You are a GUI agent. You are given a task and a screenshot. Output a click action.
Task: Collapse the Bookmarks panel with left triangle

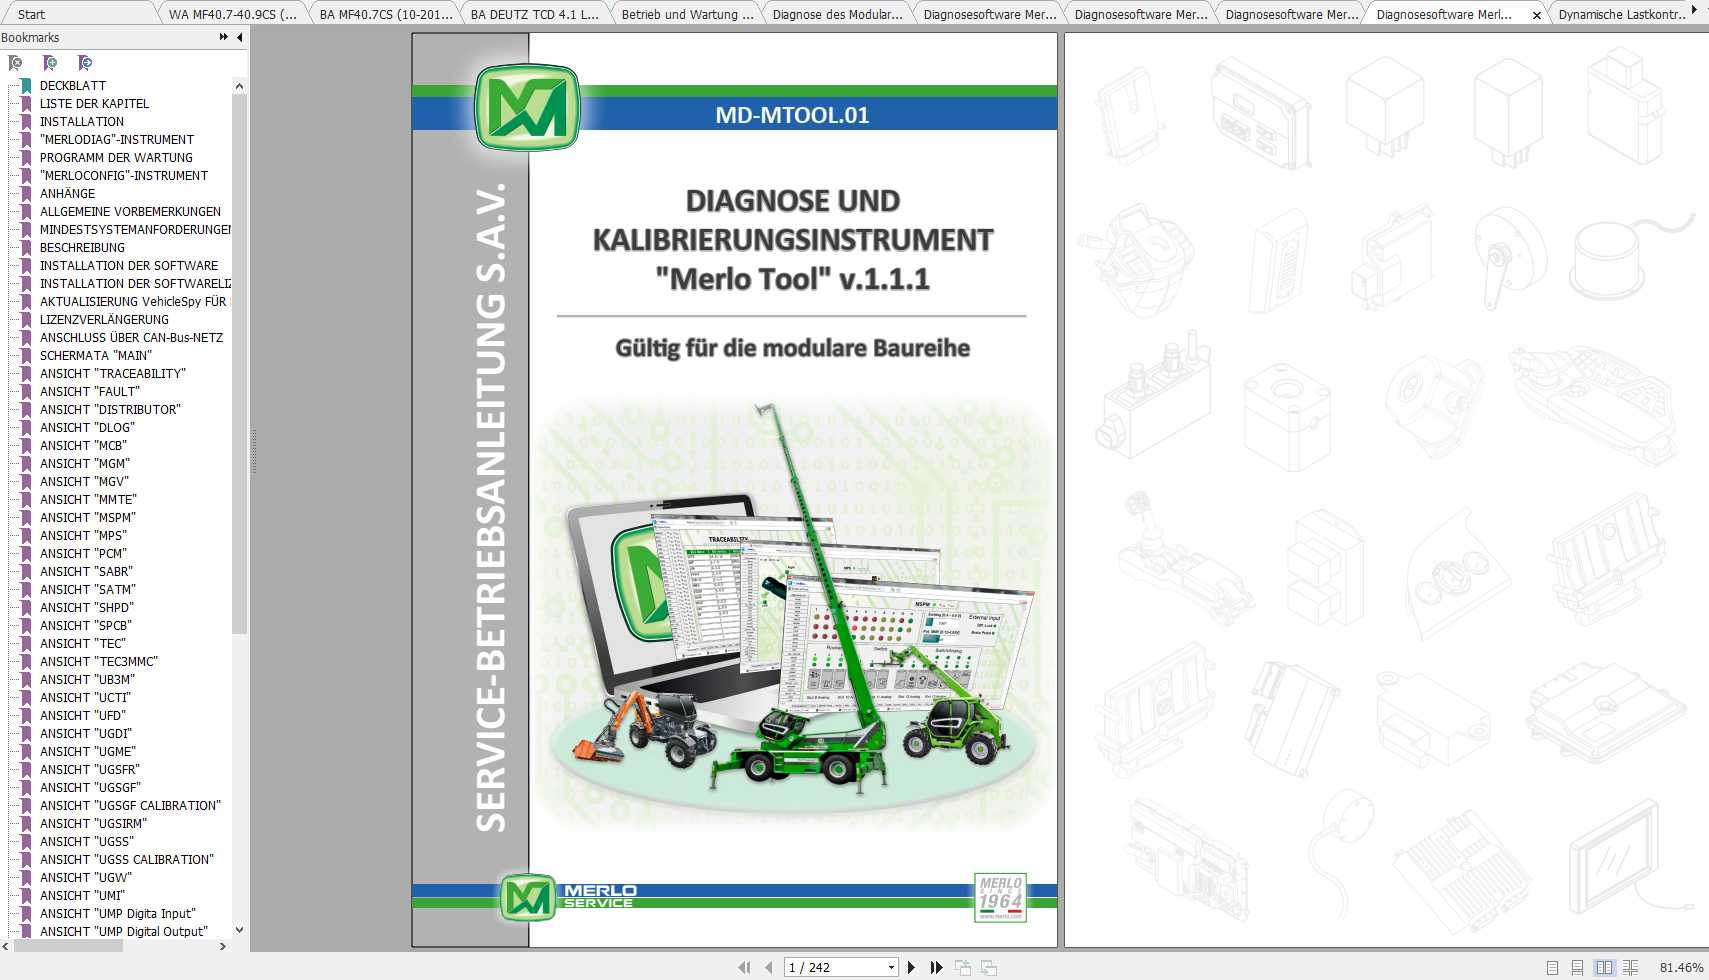(x=240, y=37)
